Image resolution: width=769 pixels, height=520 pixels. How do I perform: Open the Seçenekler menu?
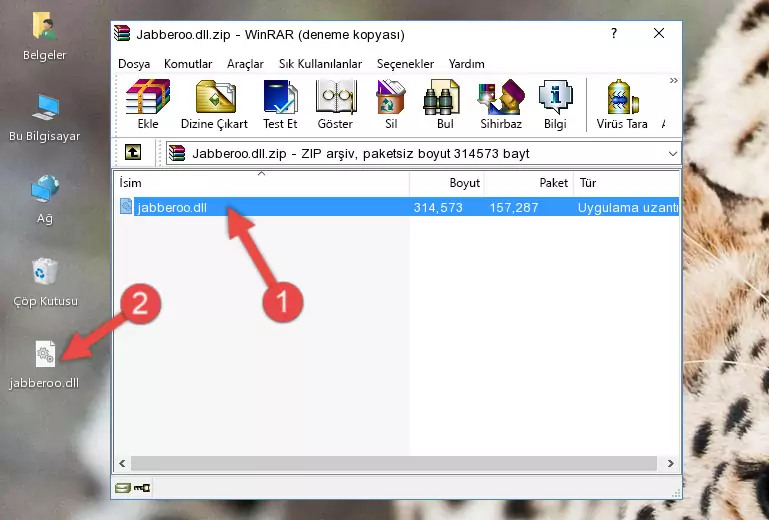coord(405,64)
